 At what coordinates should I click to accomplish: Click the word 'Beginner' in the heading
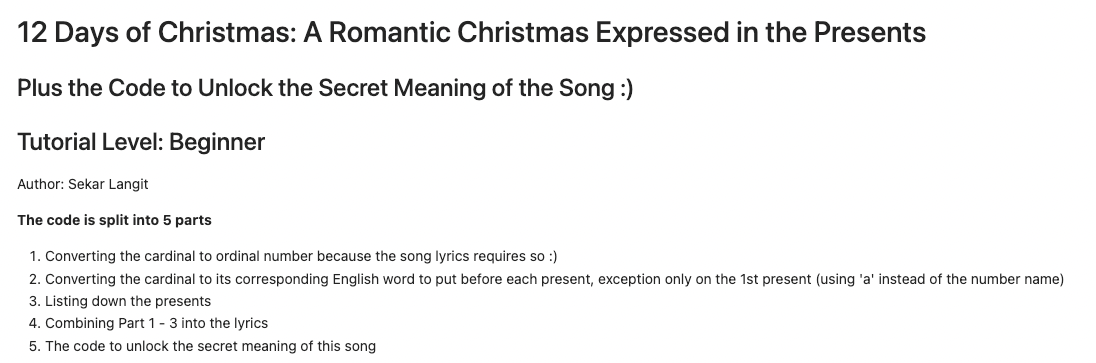click(217, 141)
